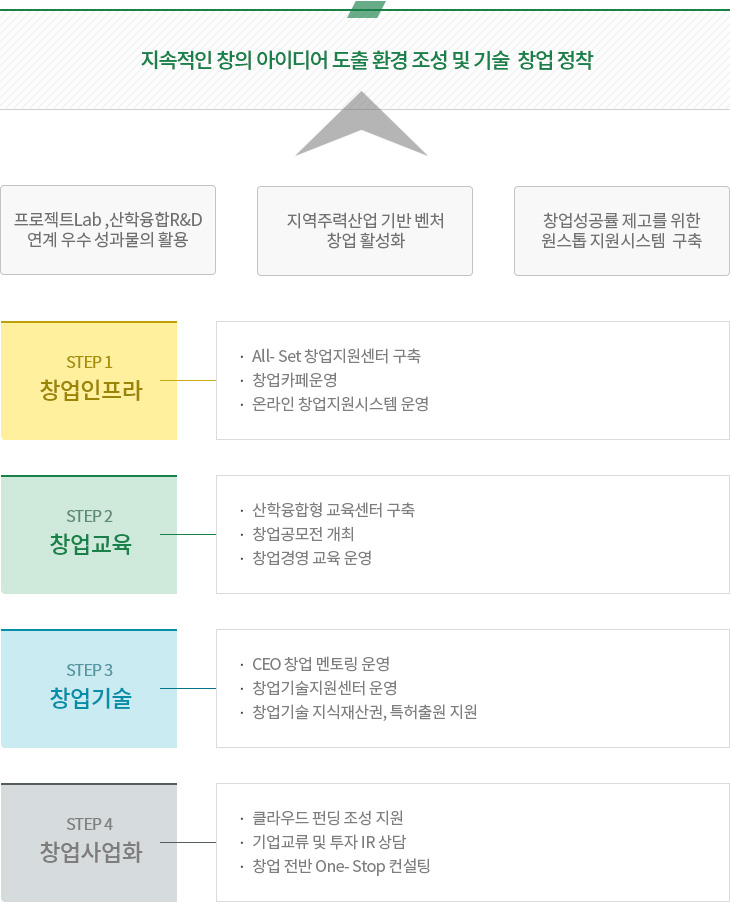
Task: Click 클라우드 펀딩 조성 지원 item
Action: click(x=328, y=818)
